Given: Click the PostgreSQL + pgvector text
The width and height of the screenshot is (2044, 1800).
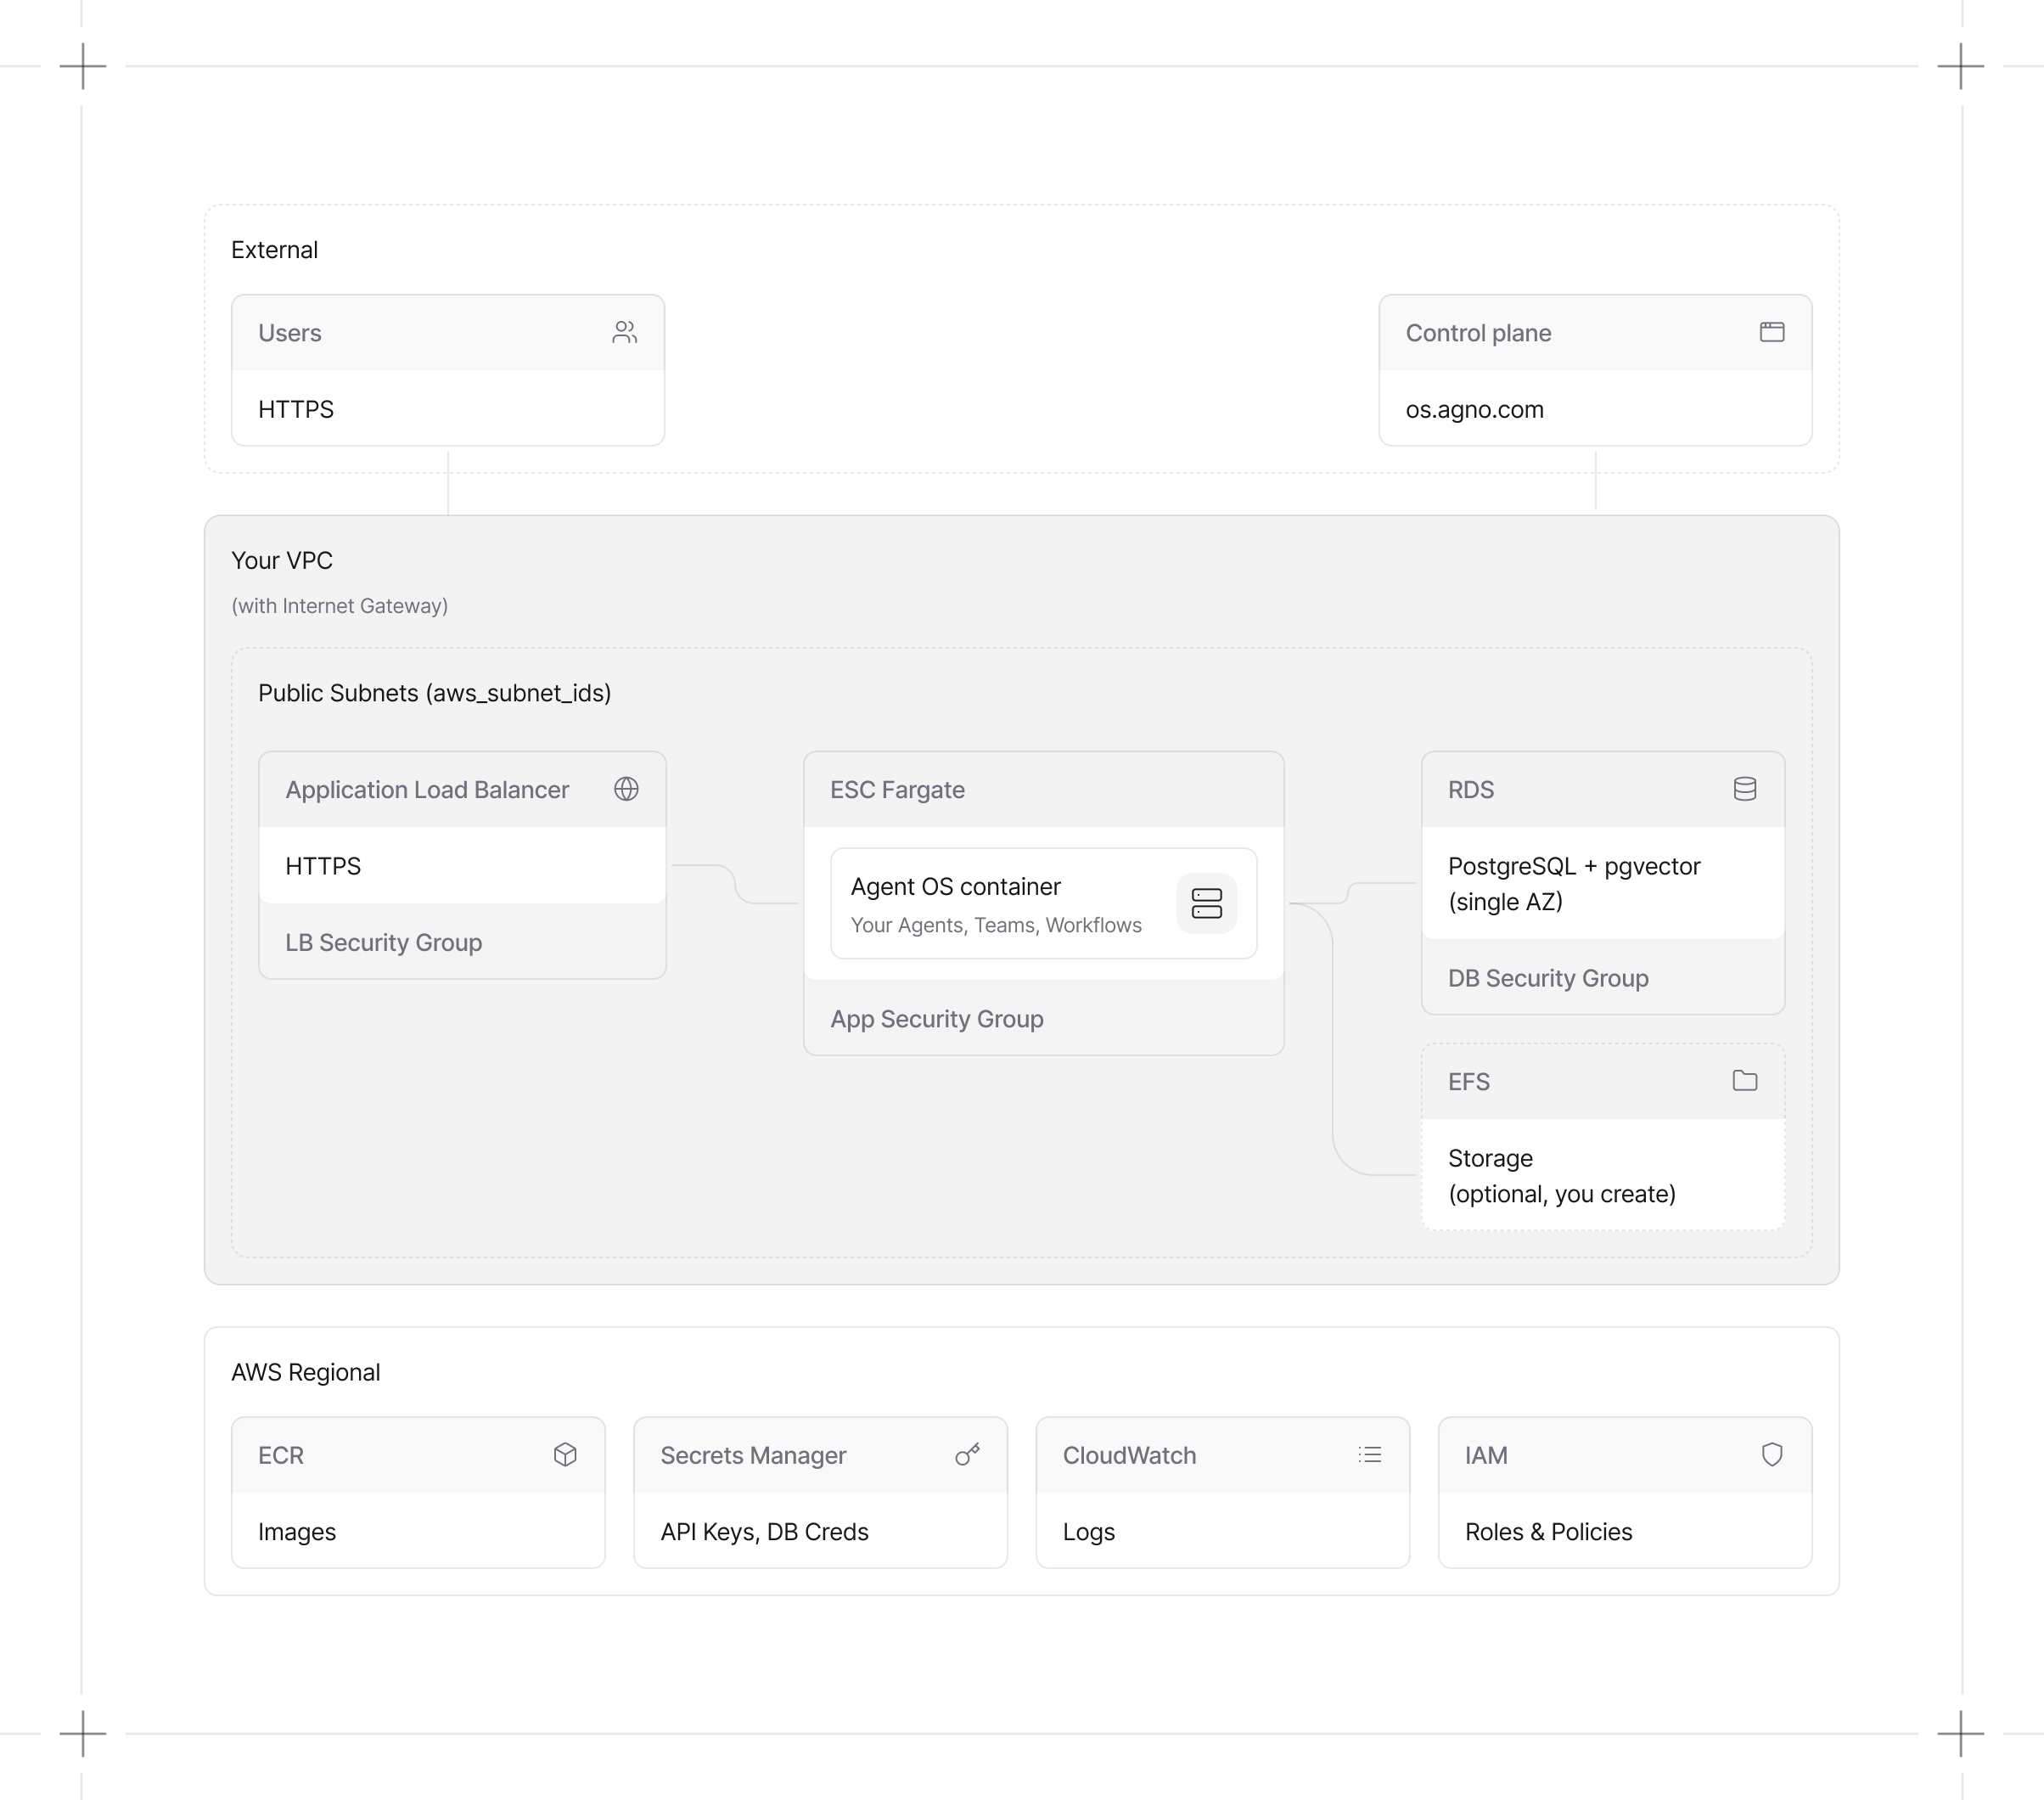Looking at the screenshot, I should 1574,866.
